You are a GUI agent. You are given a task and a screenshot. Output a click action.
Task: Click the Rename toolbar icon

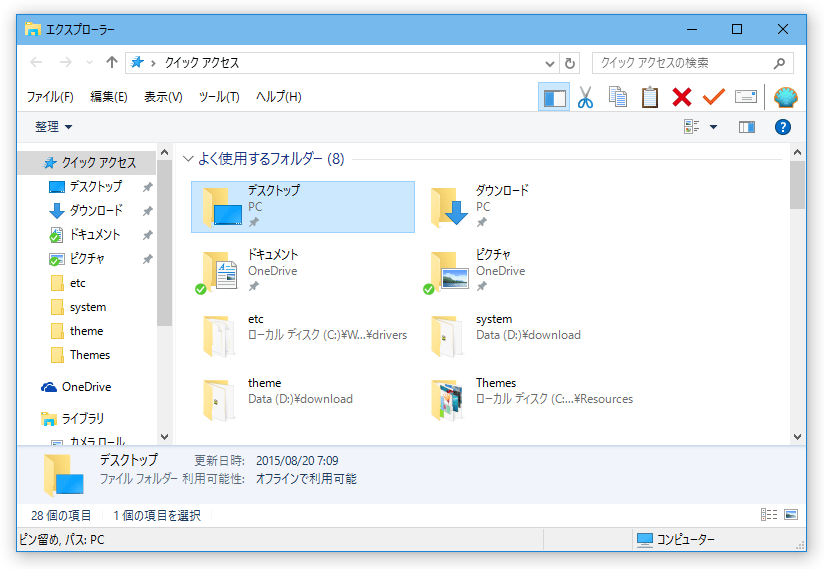(746, 97)
